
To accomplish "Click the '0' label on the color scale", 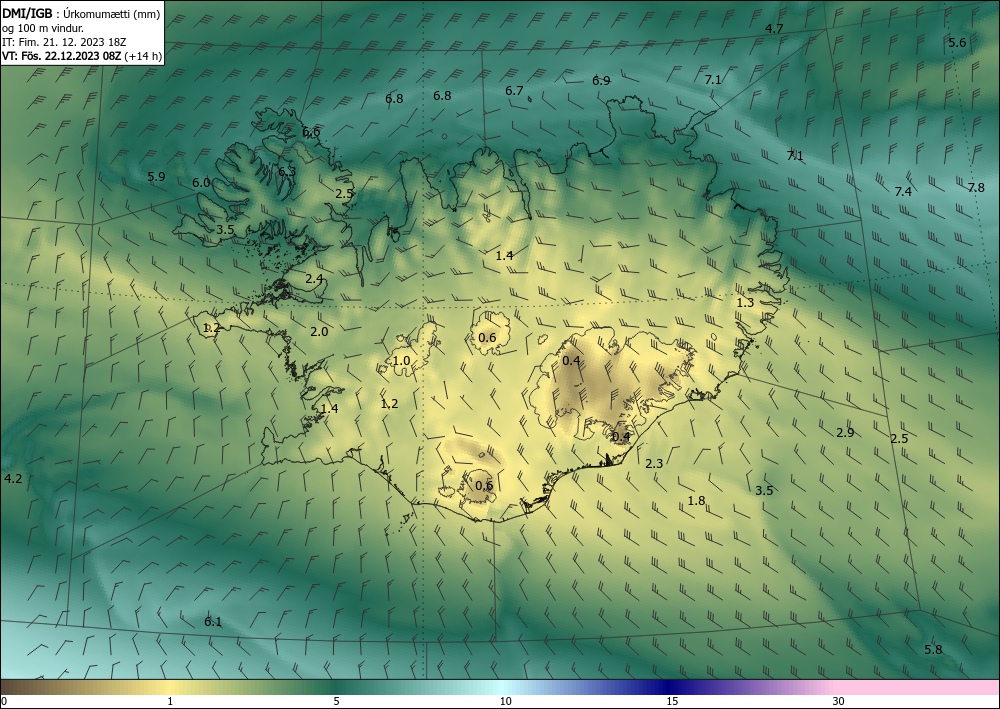I will pos(4,701).
